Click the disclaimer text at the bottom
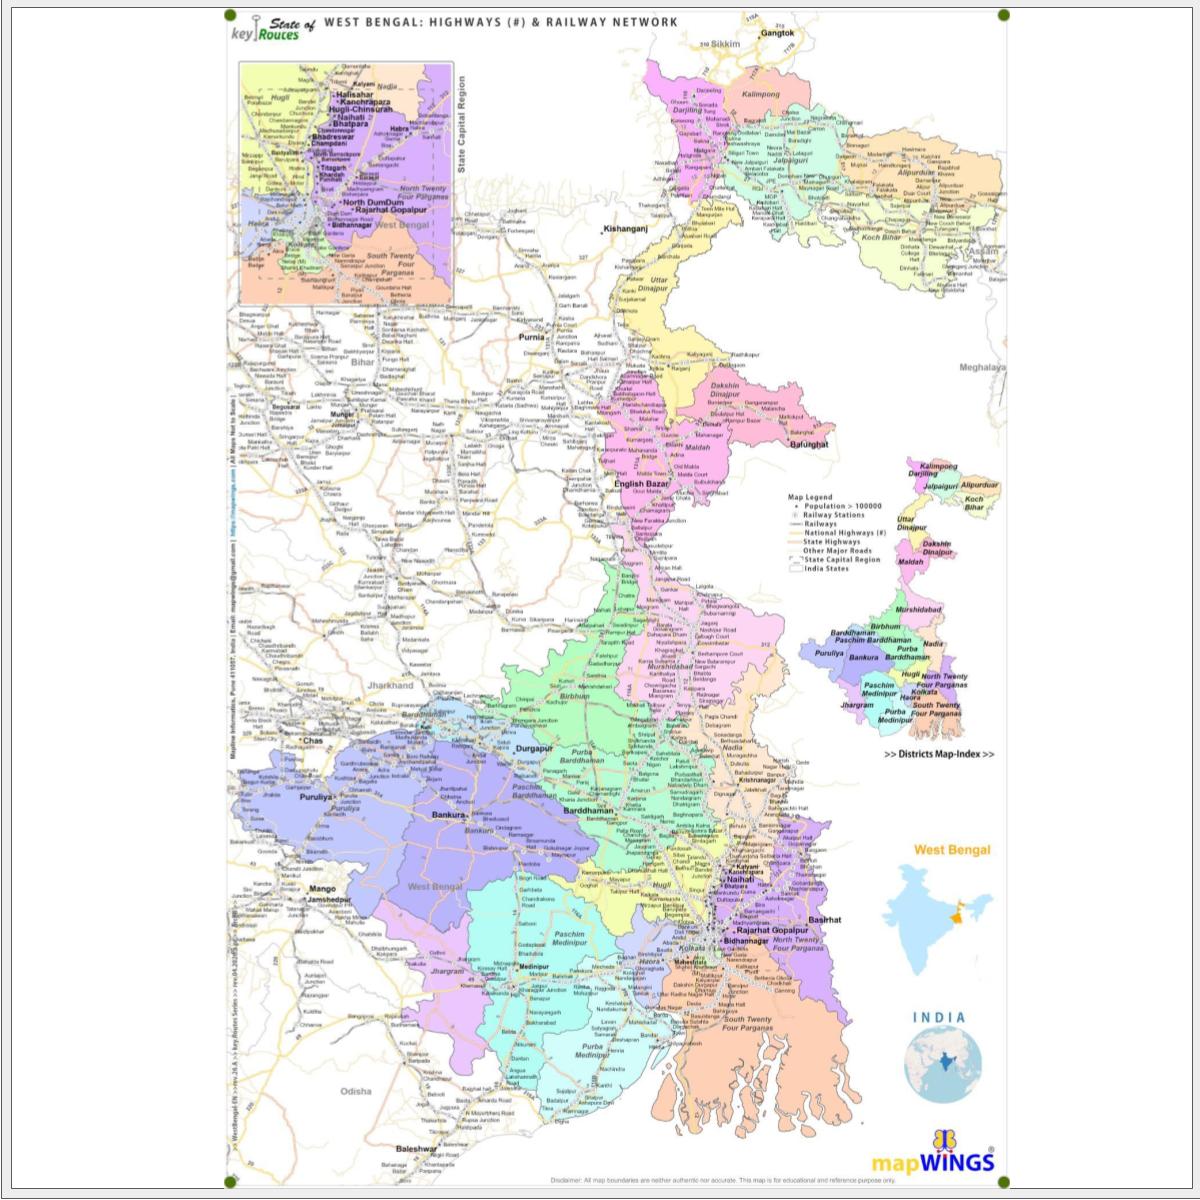This screenshot has height=1200, width=1200. point(722,1180)
